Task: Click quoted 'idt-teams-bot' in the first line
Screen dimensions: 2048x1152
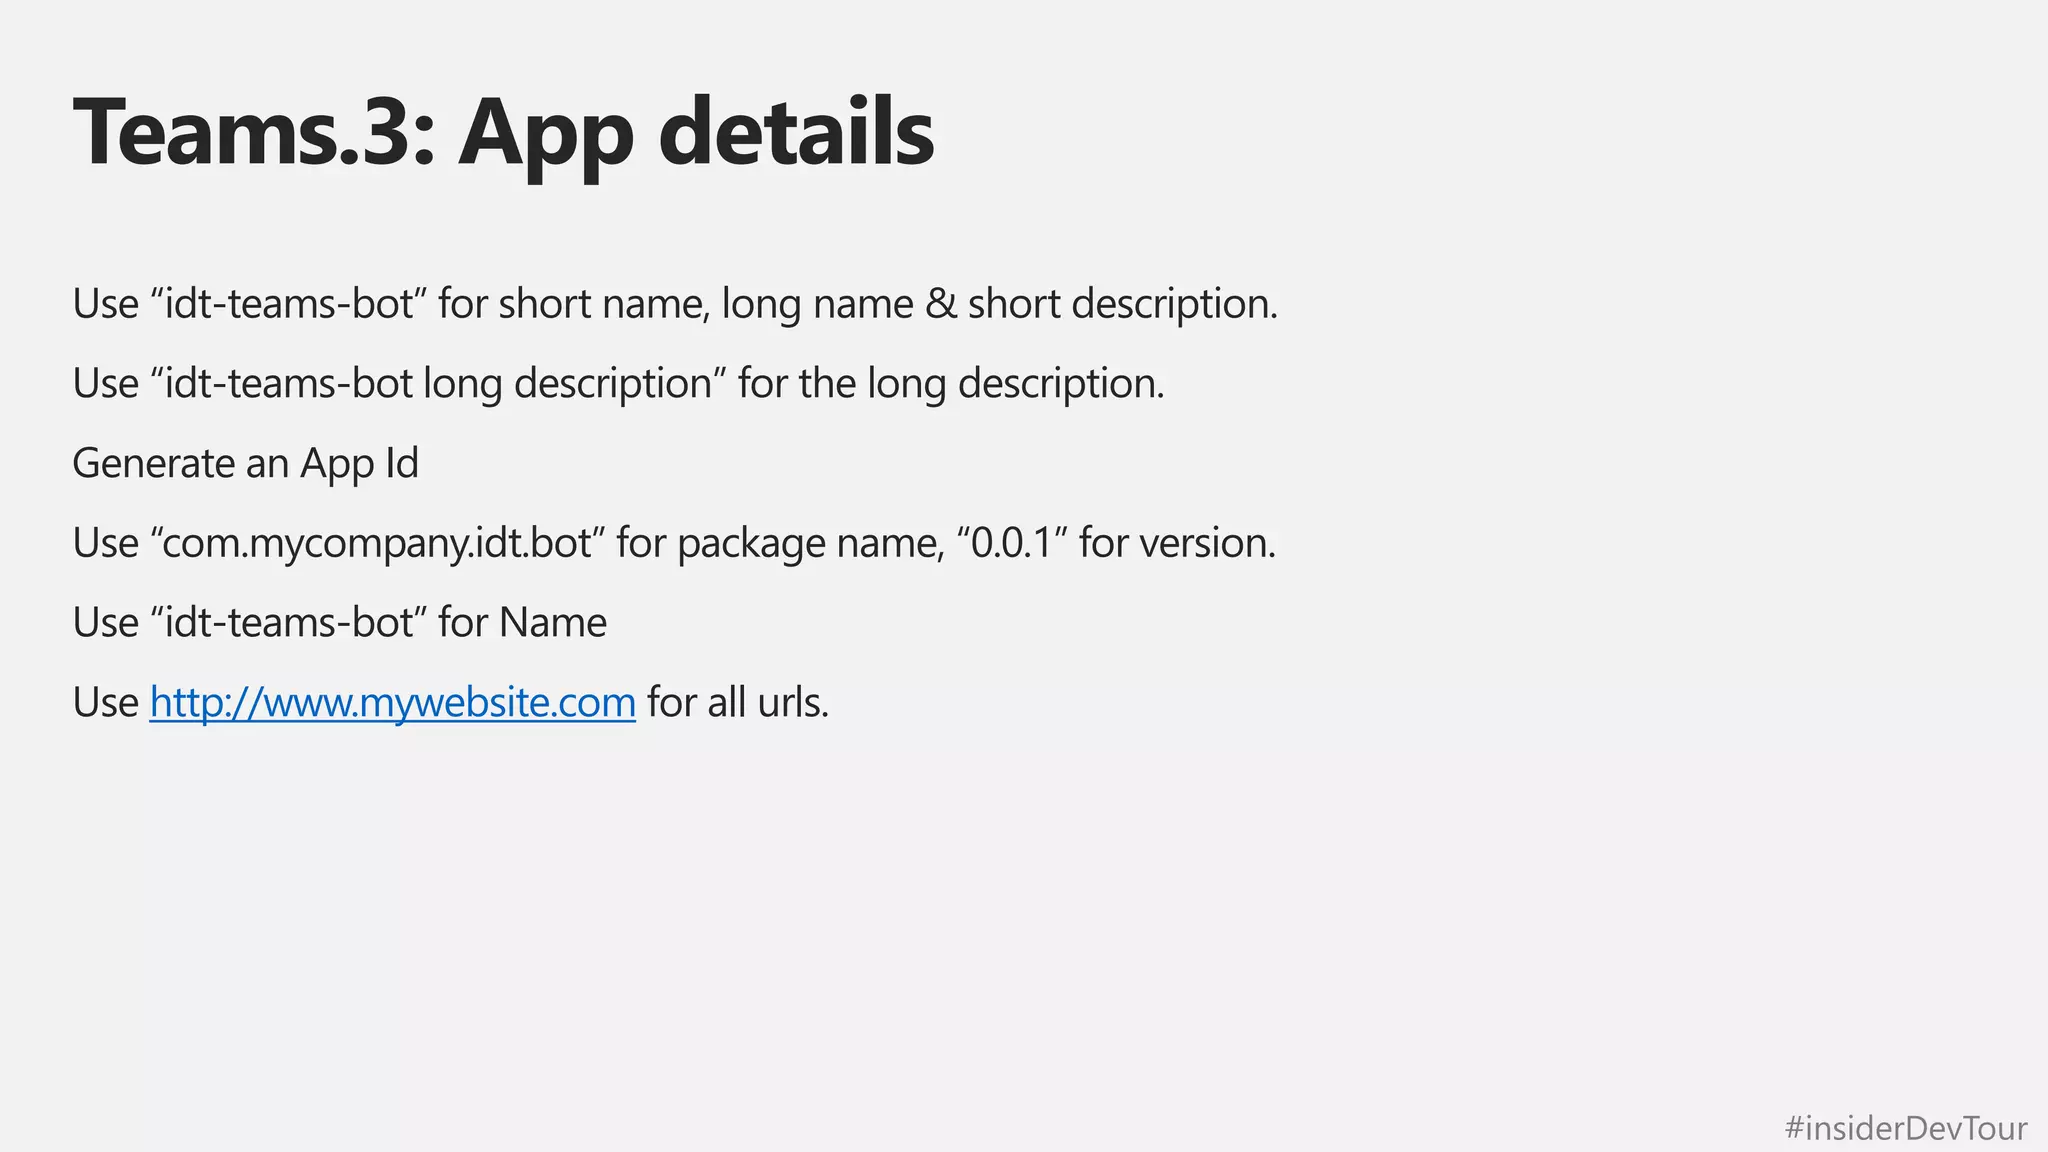Action: 289,304
